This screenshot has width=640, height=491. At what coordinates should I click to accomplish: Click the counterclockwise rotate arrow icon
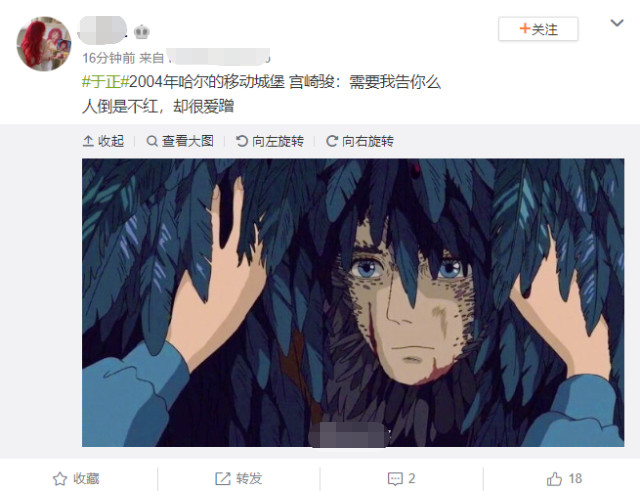(242, 141)
